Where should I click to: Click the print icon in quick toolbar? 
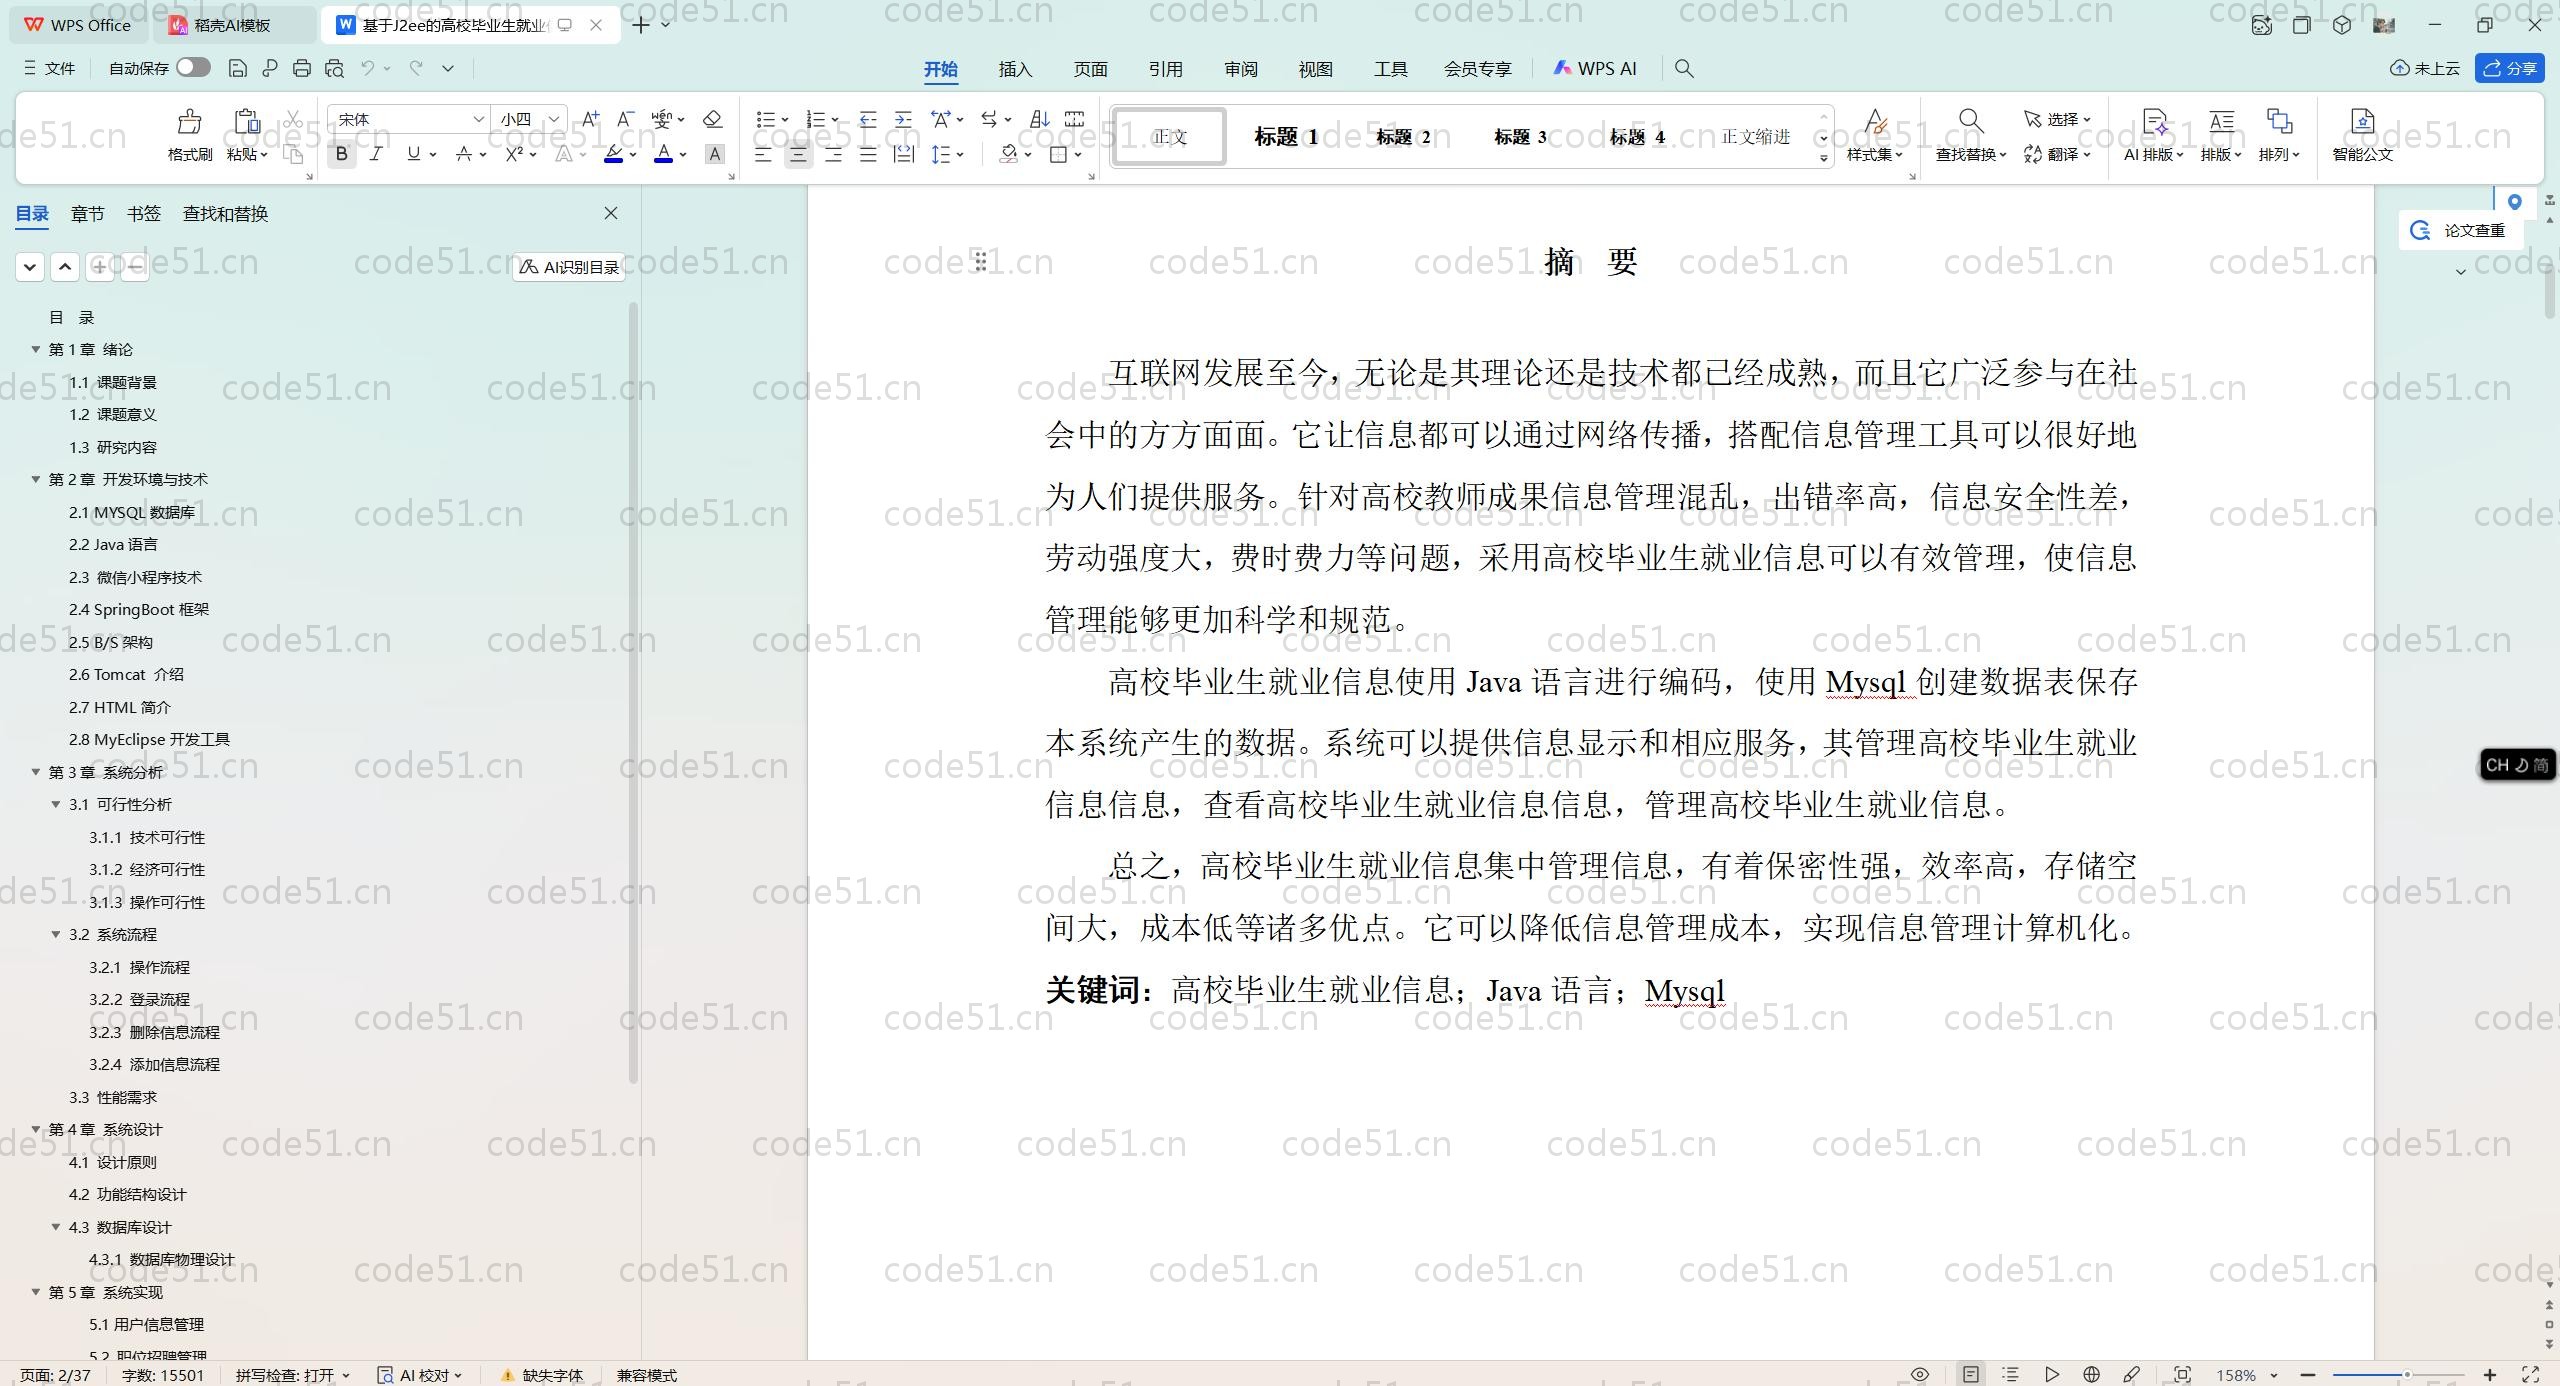[x=302, y=68]
